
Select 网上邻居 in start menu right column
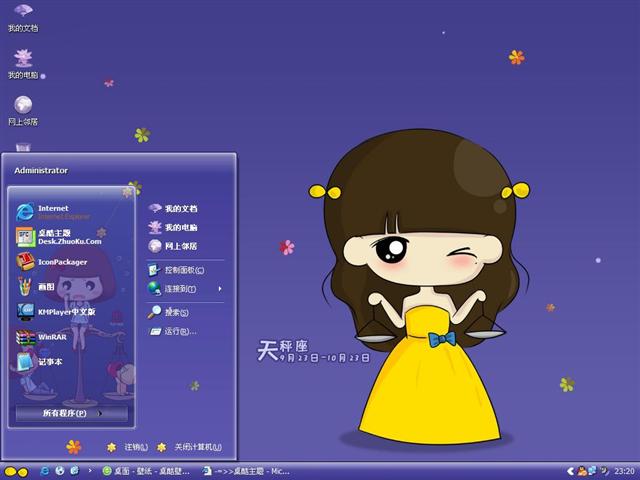tap(173, 246)
